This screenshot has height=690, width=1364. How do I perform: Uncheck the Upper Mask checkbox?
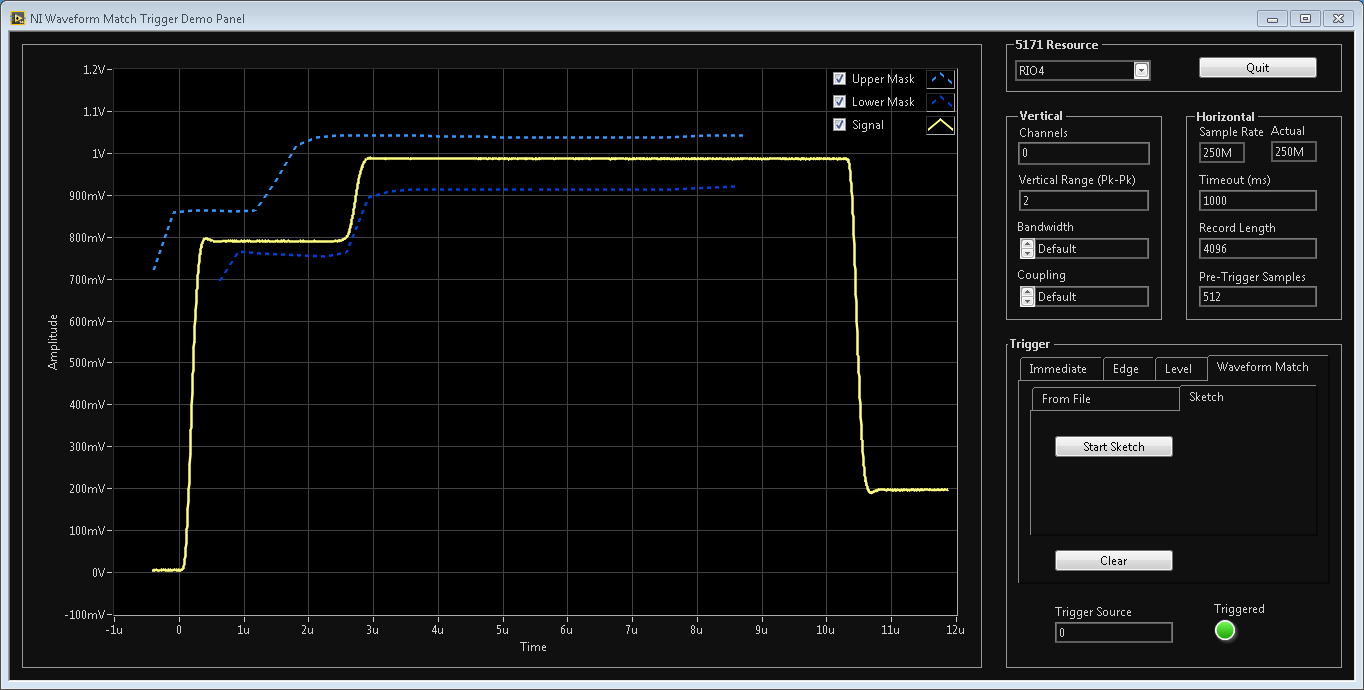(840, 79)
